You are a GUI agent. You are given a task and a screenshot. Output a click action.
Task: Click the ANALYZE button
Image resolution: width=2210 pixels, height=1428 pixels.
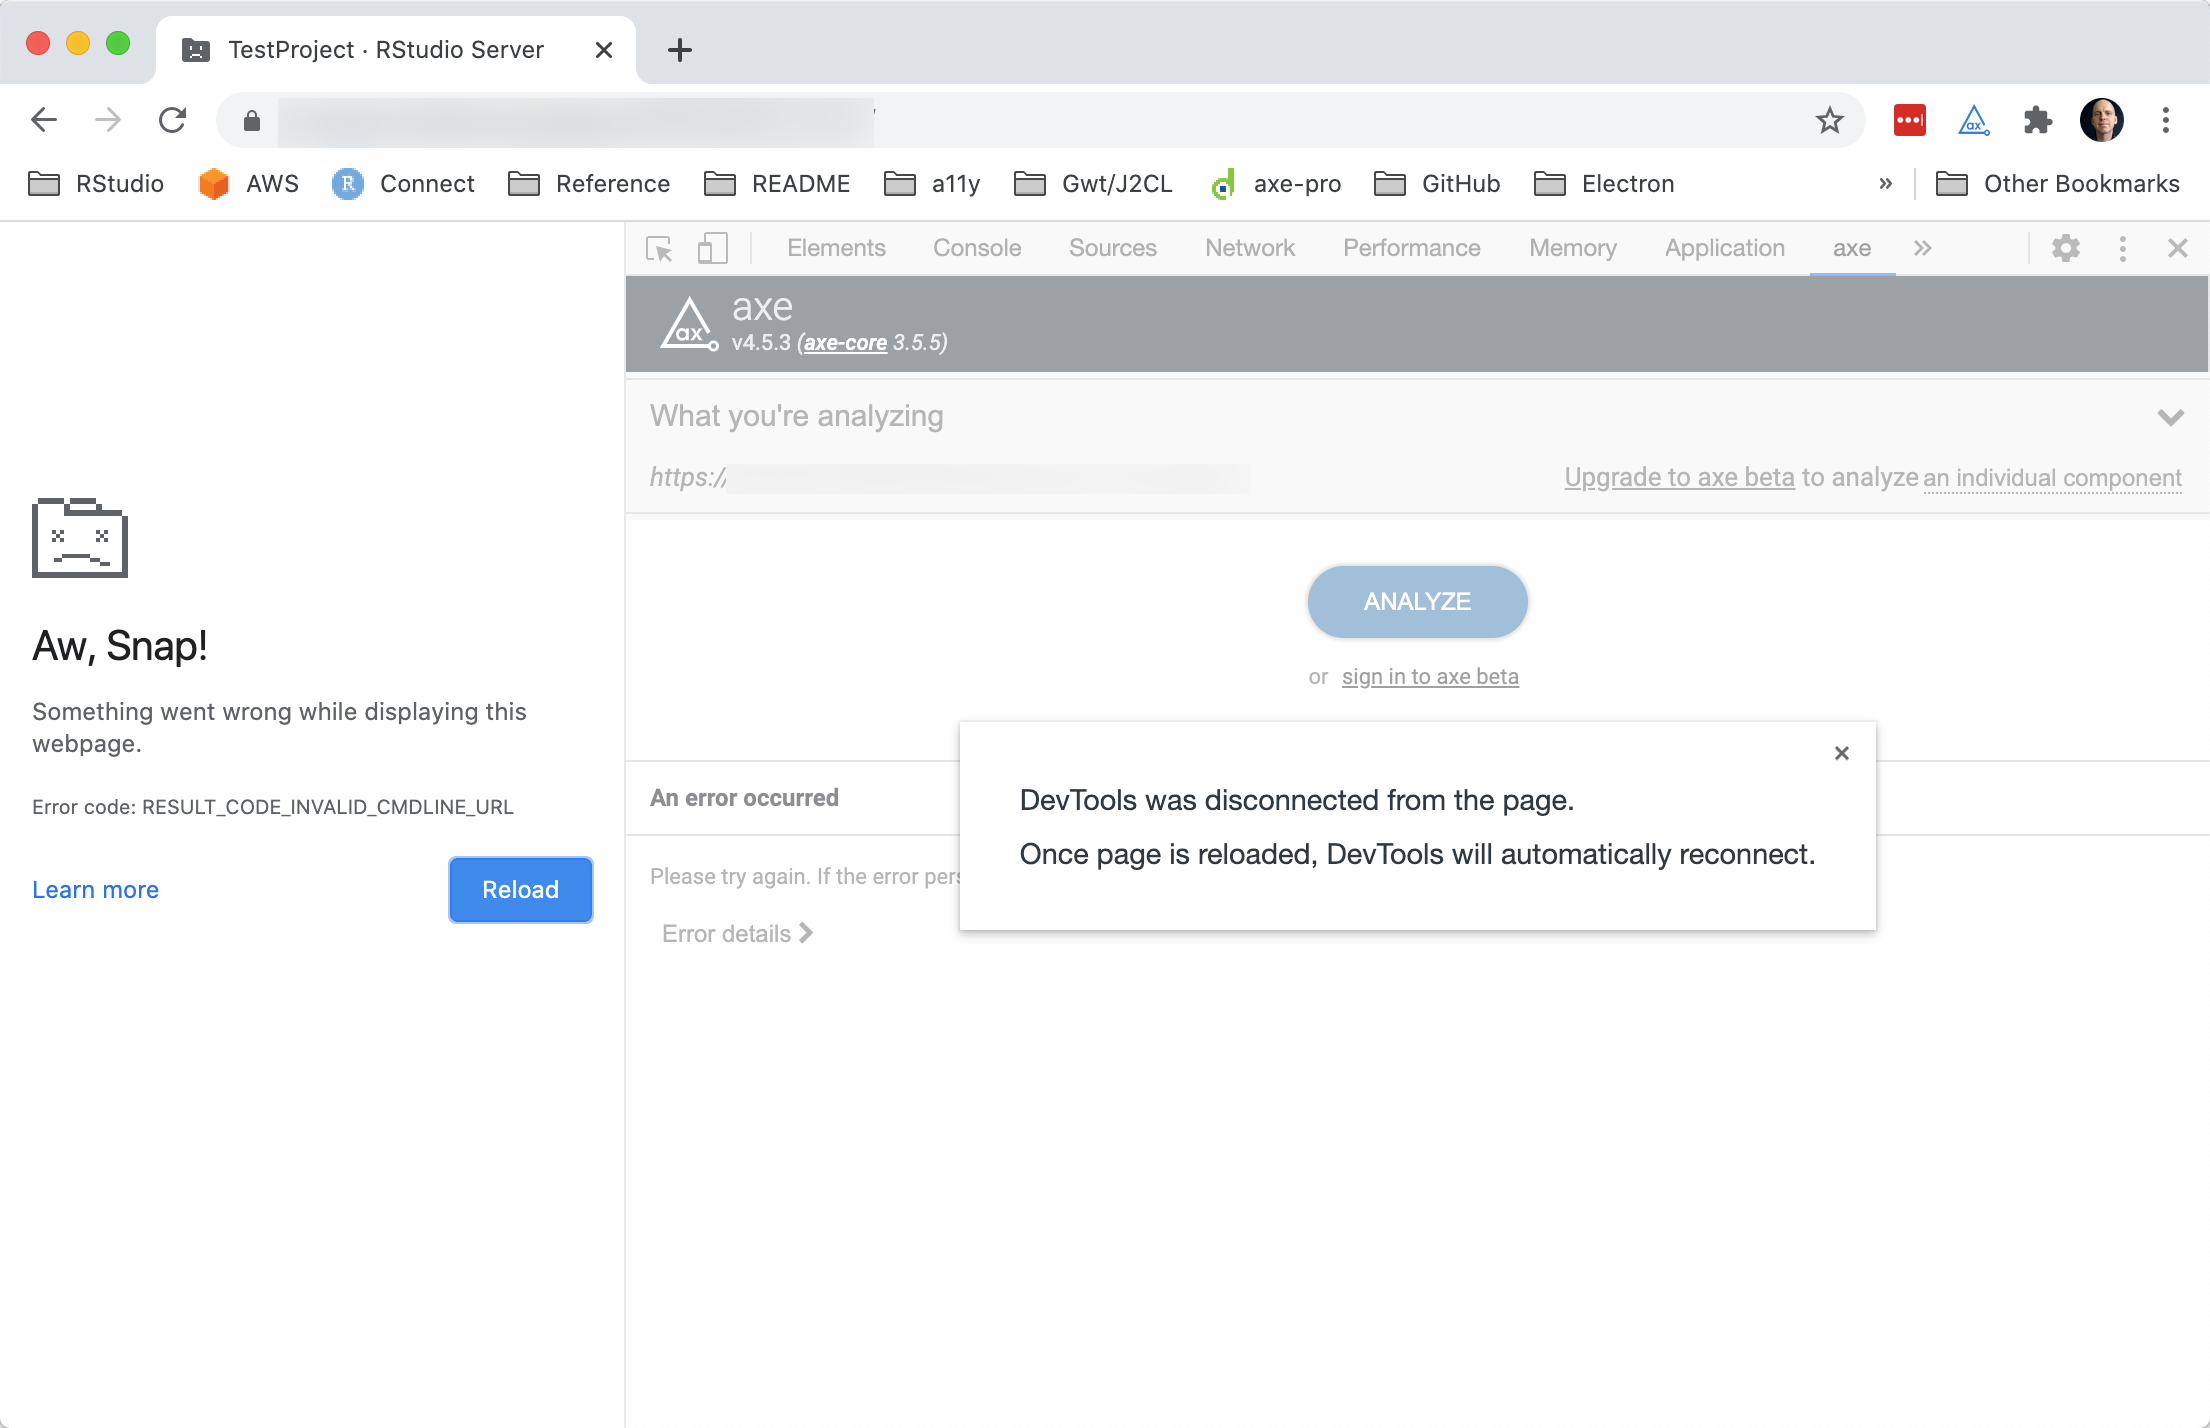pyautogui.click(x=1417, y=601)
